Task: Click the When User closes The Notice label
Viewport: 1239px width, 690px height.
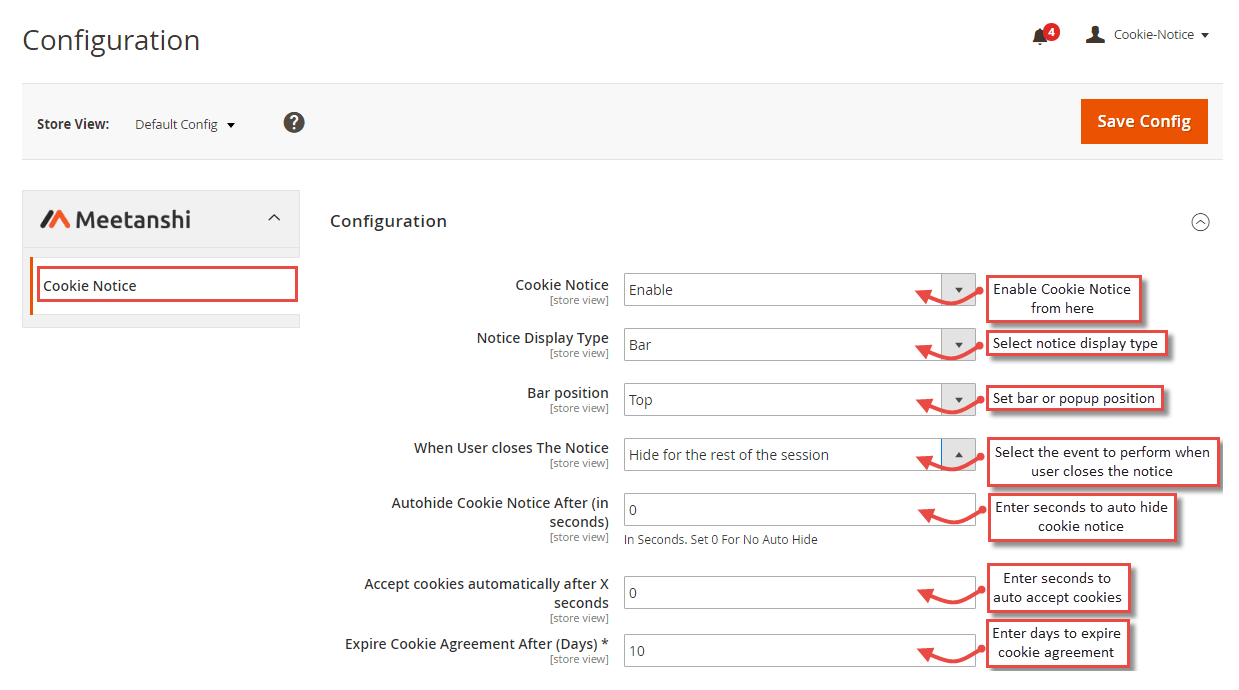Action: tap(511, 448)
